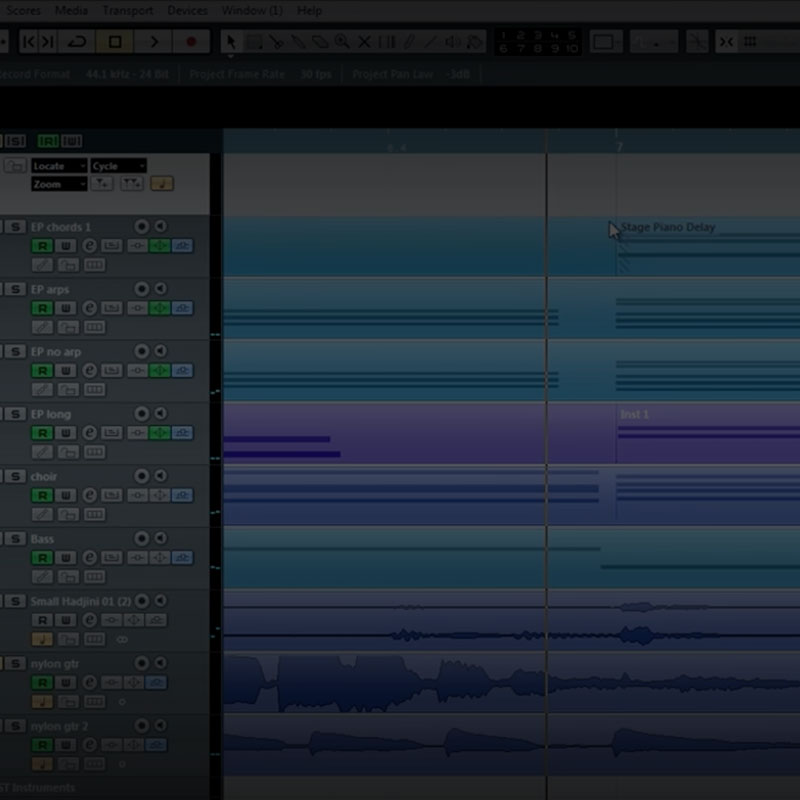Screen dimensions: 800x800
Task: Open channel settings 'e' for choir
Action: (89, 495)
